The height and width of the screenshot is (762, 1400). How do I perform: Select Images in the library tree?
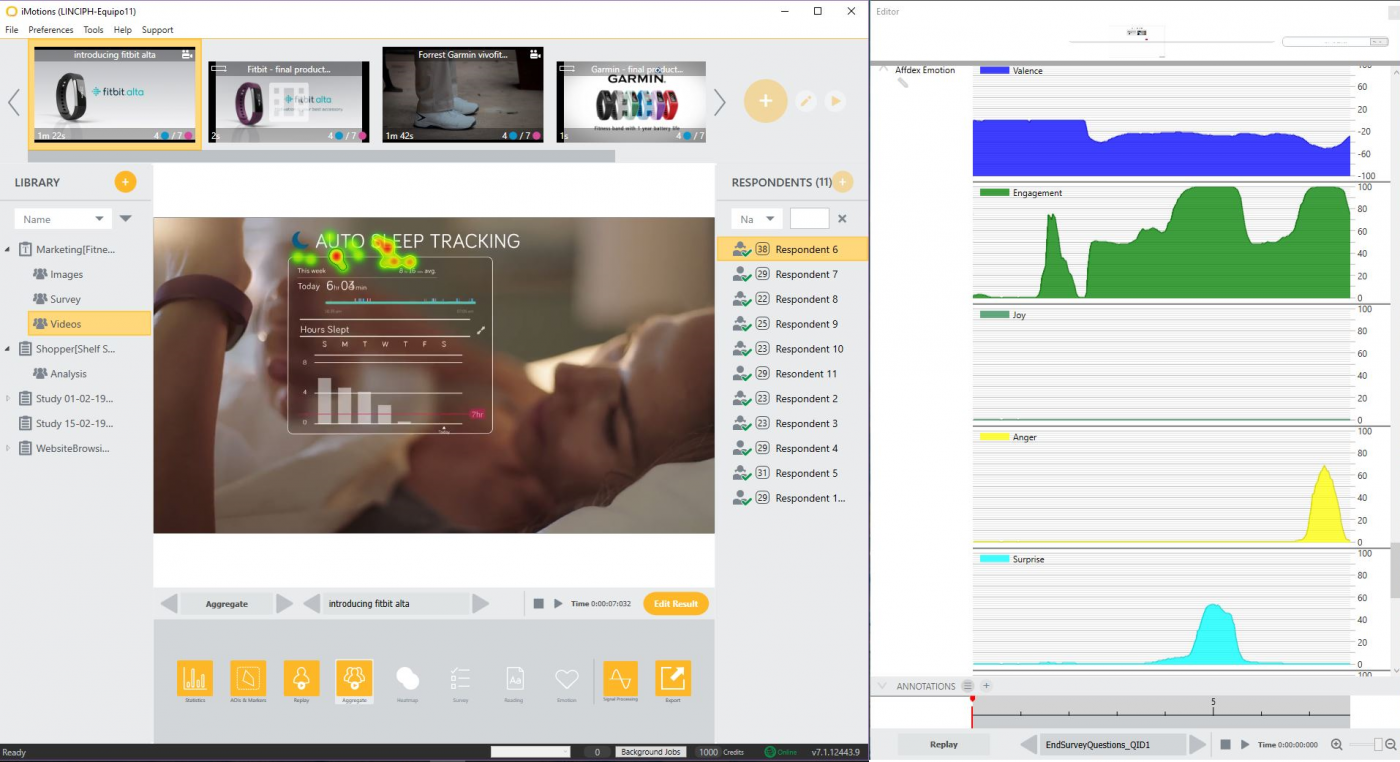(67, 274)
